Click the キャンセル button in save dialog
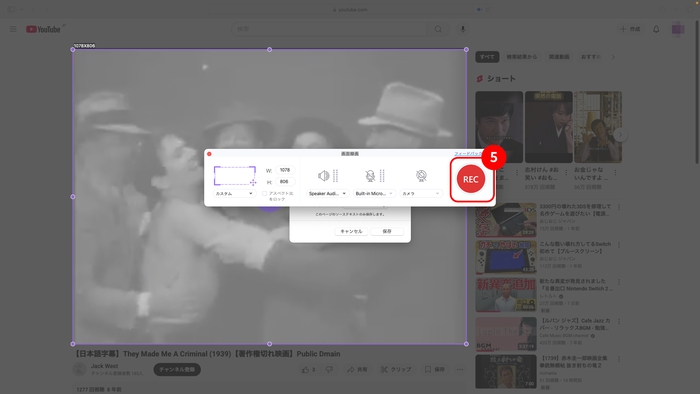 click(351, 231)
